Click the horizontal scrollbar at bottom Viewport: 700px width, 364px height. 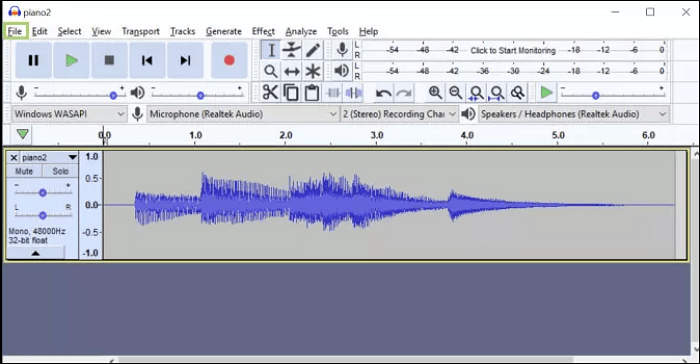(346, 360)
